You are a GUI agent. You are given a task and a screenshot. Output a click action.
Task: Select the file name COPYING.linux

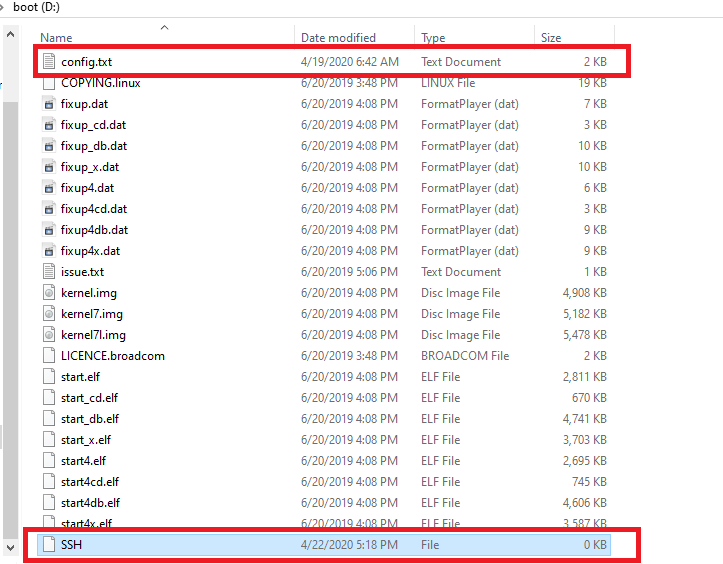pyautogui.click(x=101, y=83)
